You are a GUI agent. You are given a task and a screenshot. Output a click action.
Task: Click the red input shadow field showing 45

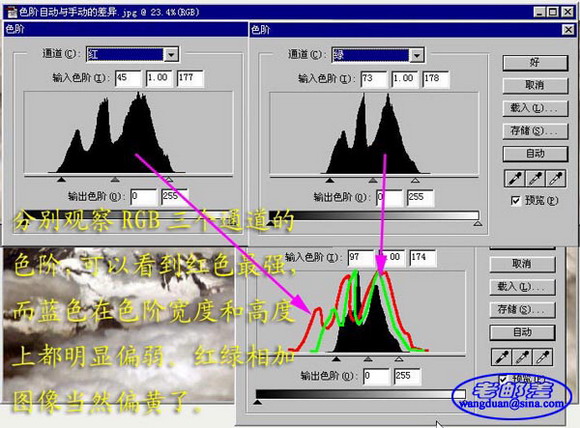point(128,78)
